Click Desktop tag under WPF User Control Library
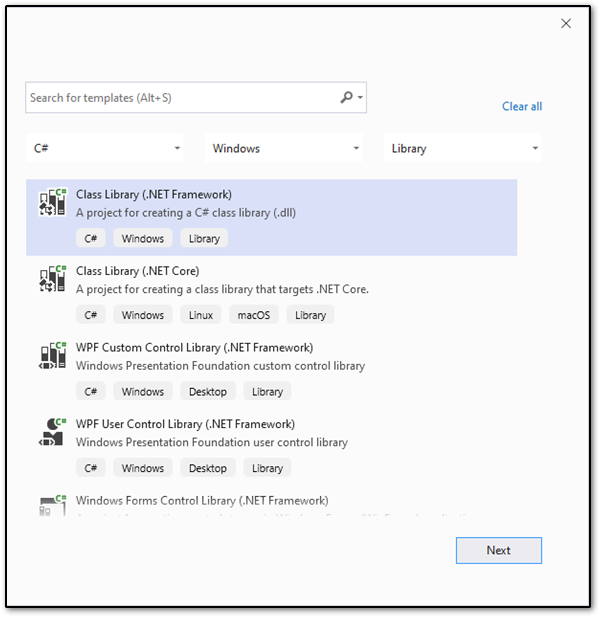Screen dimensions: 600x617 (x=208, y=468)
